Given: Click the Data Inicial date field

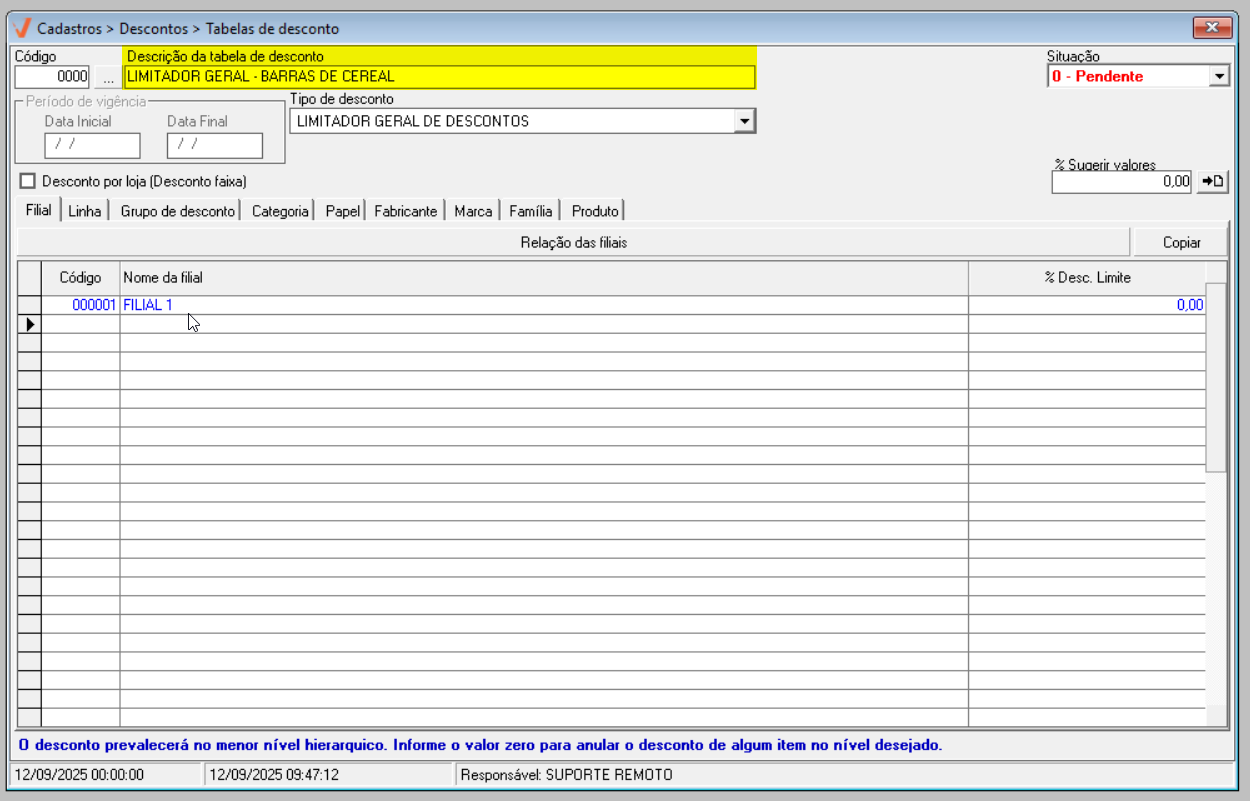Looking at the screenshot, I should coord(92,145).
